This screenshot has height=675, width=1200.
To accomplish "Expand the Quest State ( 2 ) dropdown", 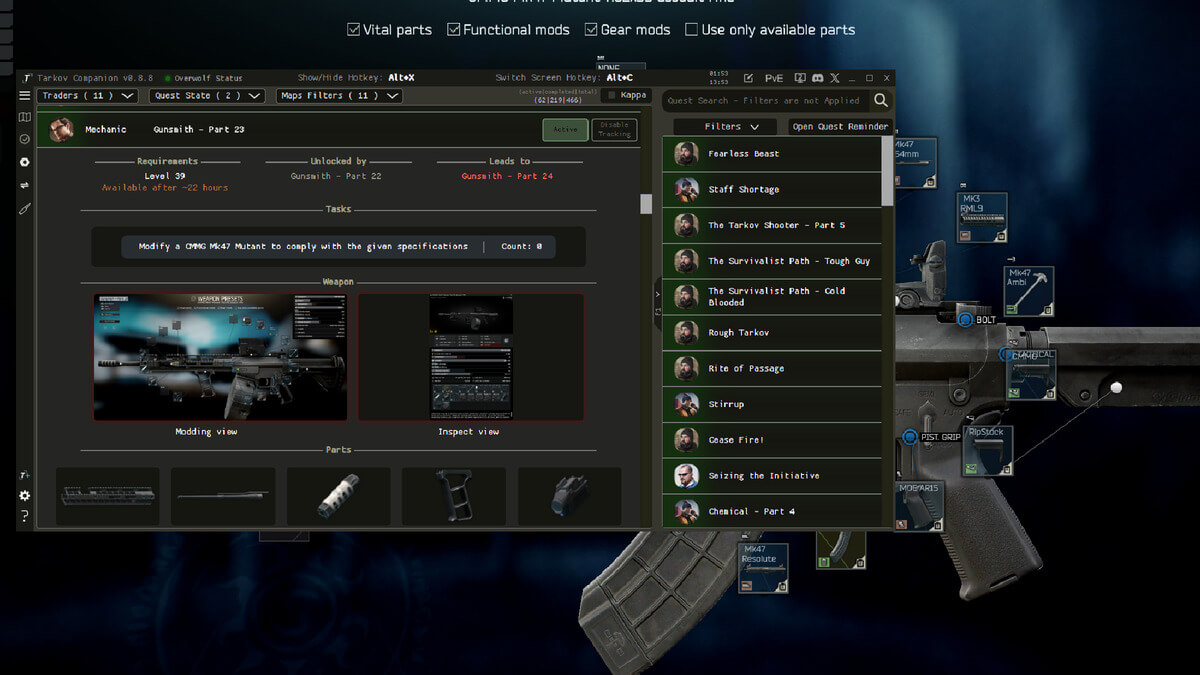I will pos(207,96).
